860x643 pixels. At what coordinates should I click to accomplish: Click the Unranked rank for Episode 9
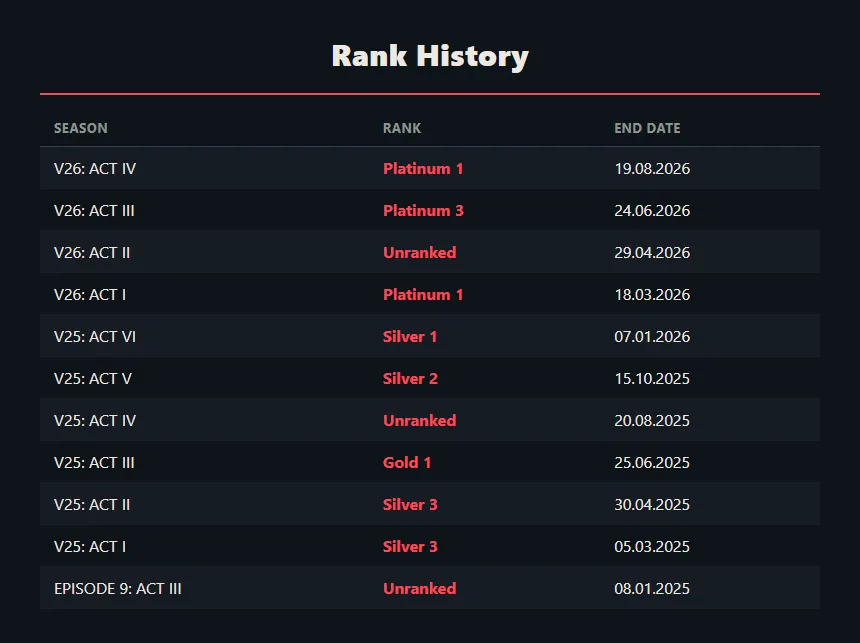pyautogui.click(x=420, y=588)
